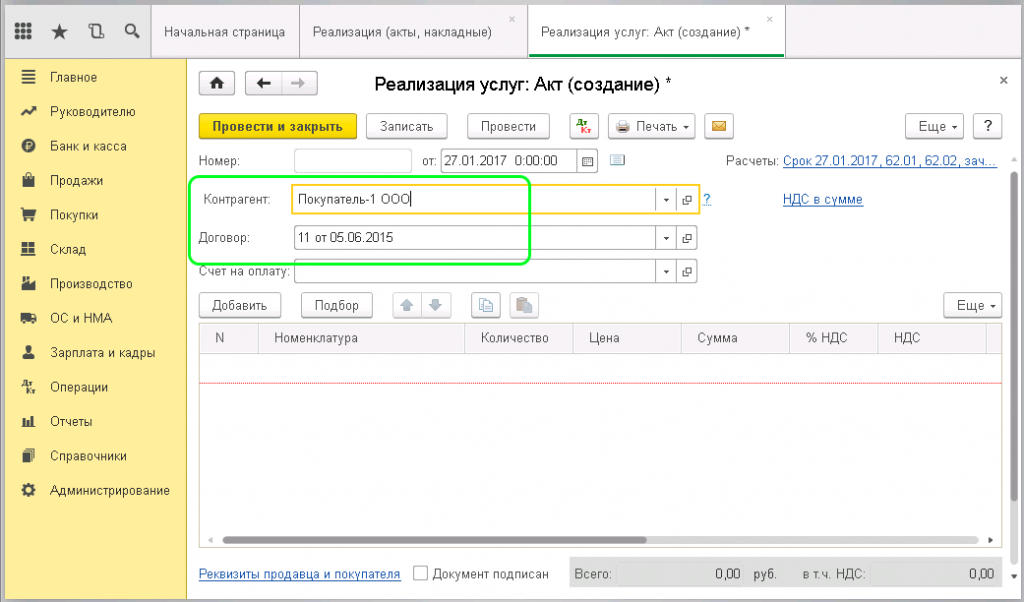
Task: Go to home page via house icon
Action: [217, 84]
